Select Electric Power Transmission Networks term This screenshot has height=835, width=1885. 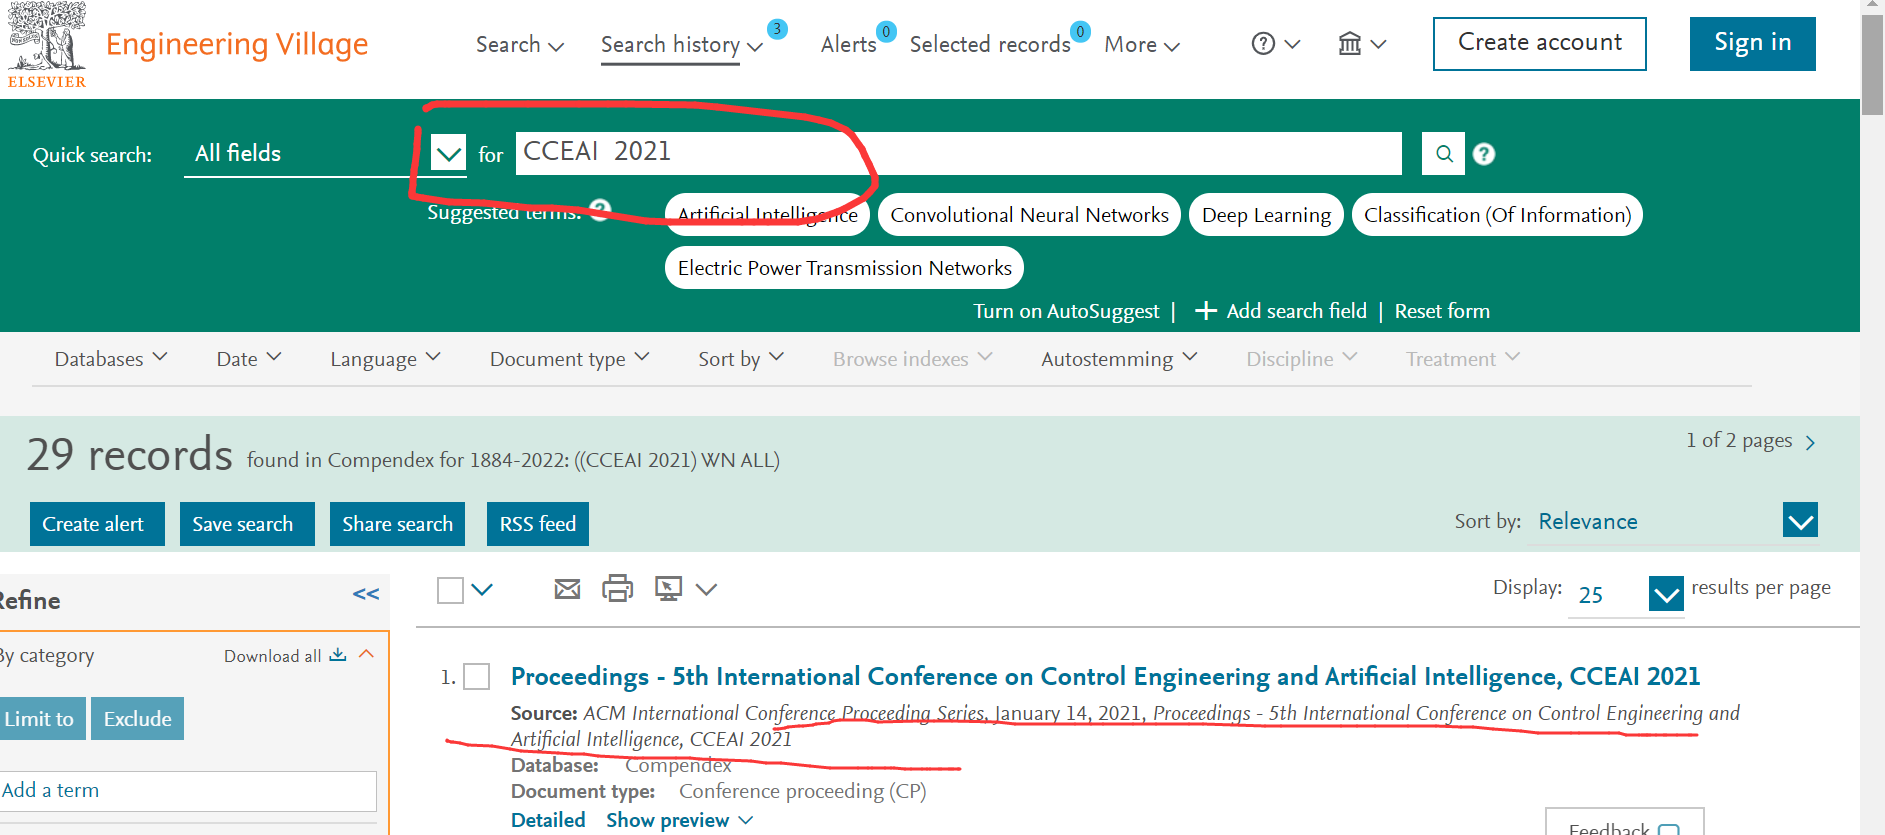pos(844,268)
